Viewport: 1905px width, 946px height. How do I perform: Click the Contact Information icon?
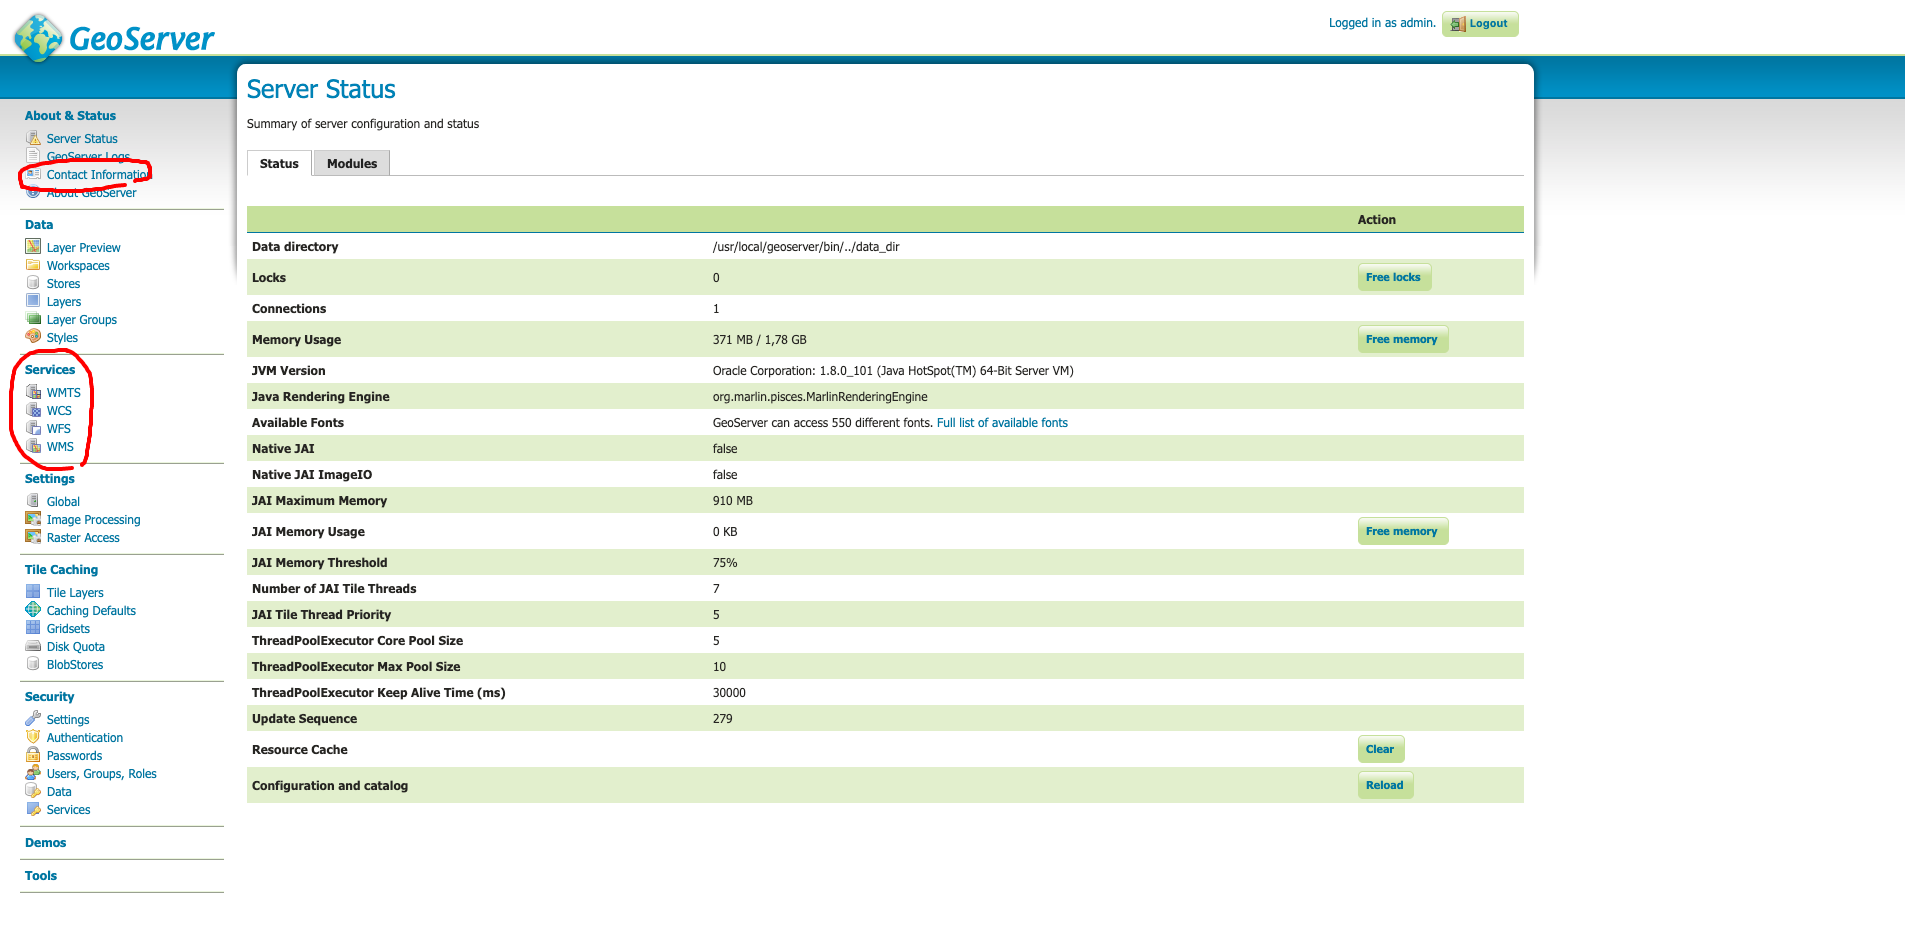coord(33,174)
